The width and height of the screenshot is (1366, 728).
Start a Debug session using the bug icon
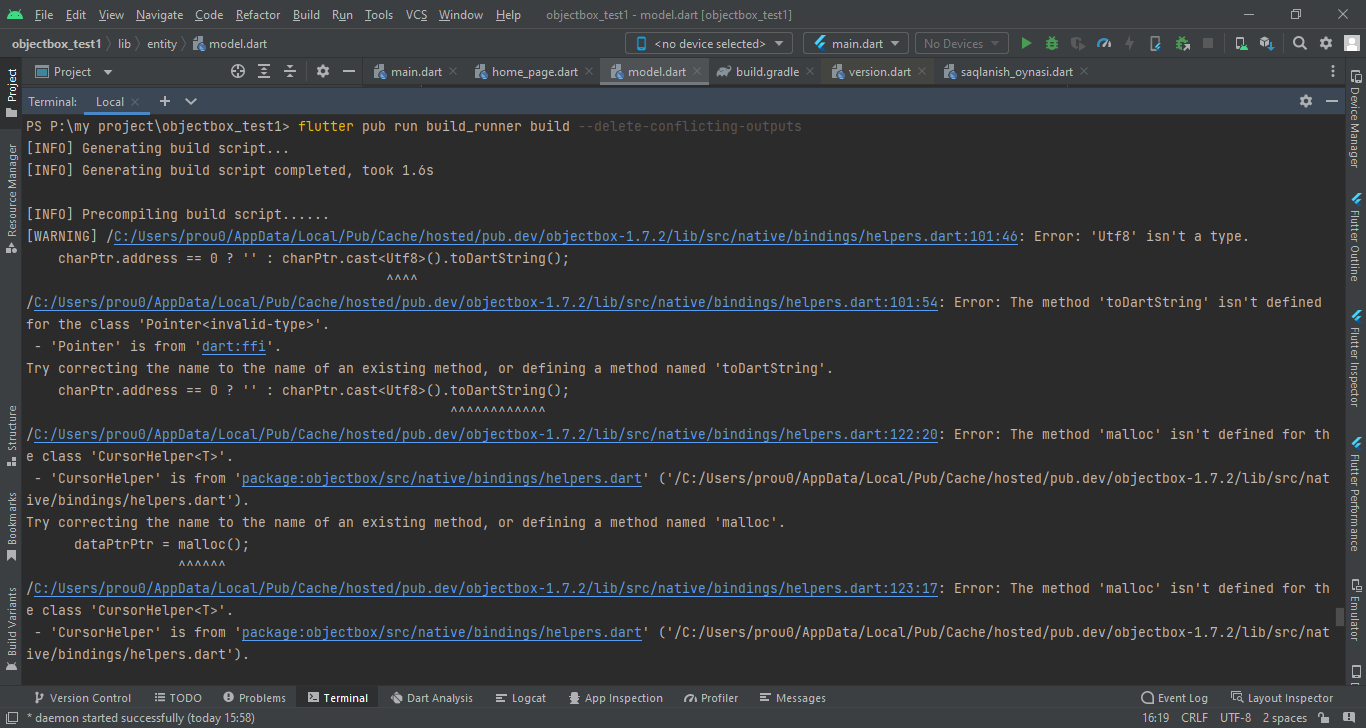coord(1051,43)
